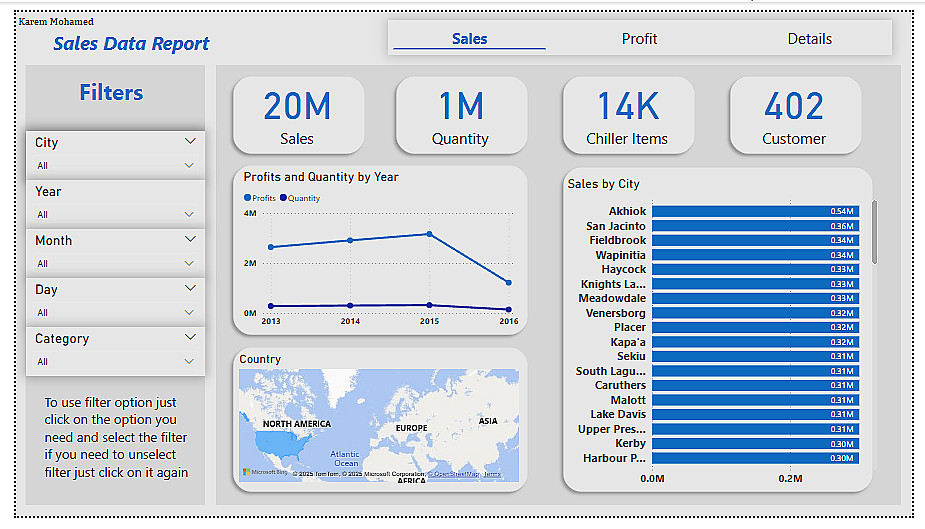Switch to the Profit tab
This screenshot has height=529, width=925.
(639, 39)
